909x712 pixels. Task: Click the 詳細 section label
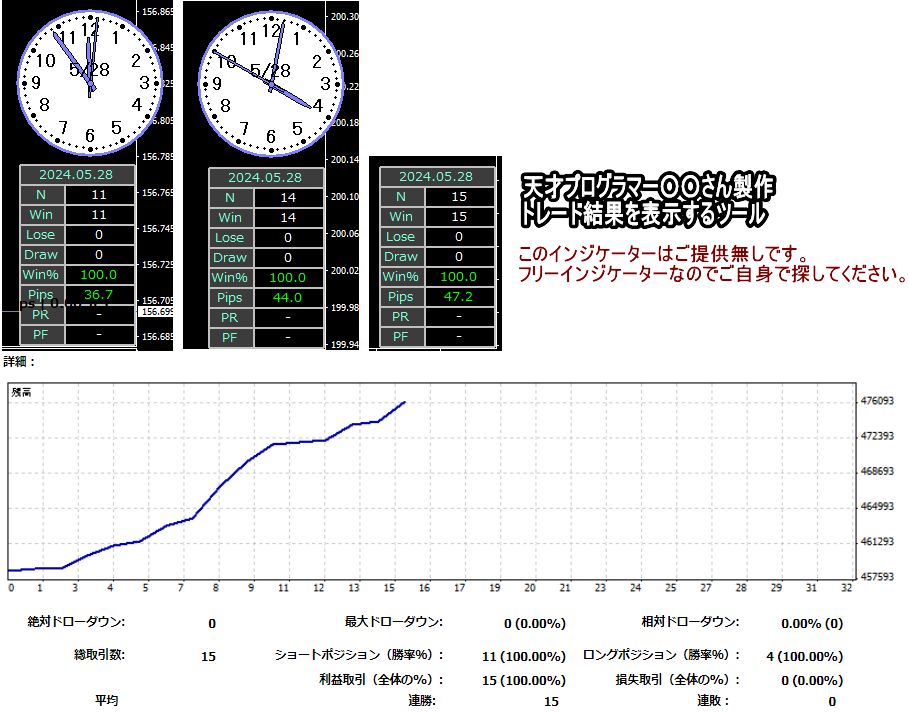20,362
